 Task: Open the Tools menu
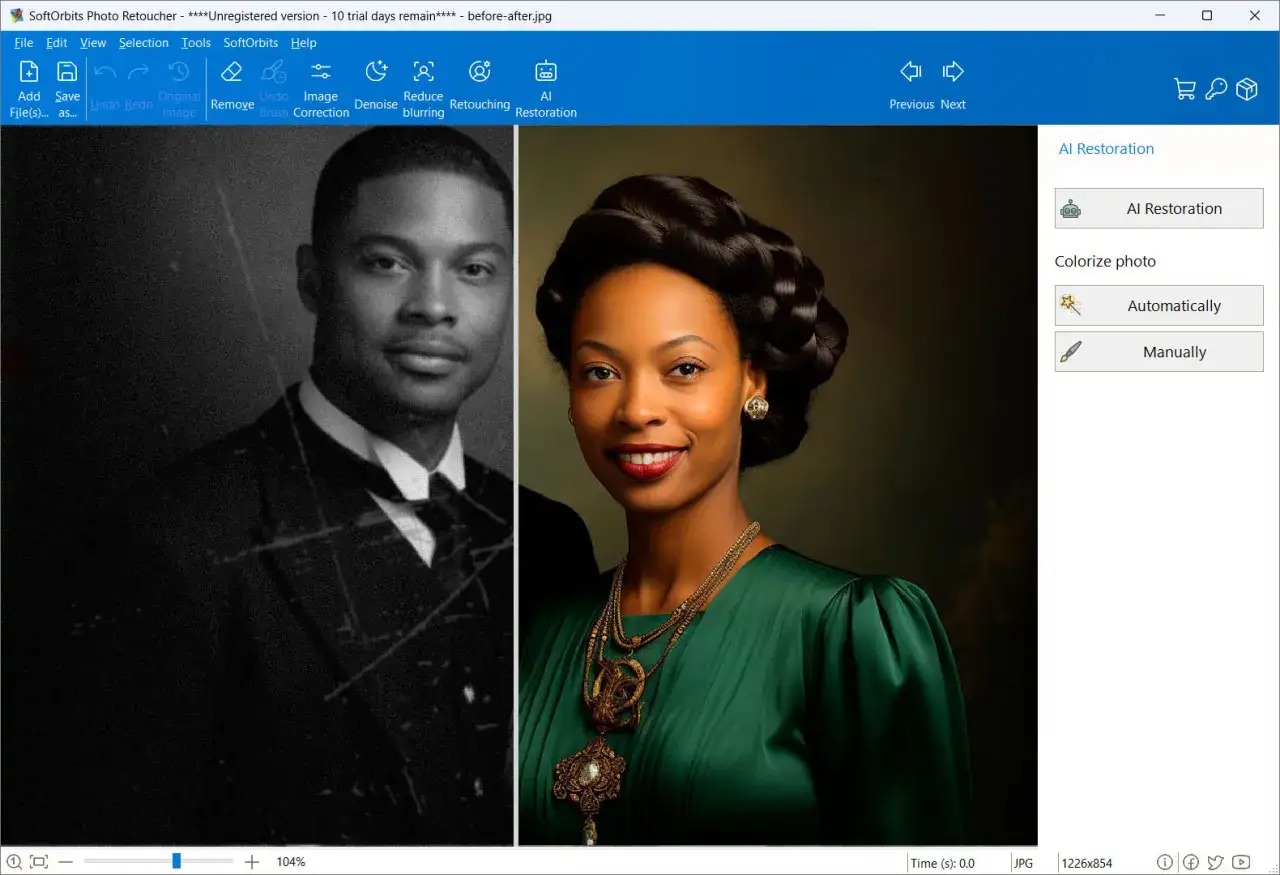pyautogui.click(x=196, y=43)
